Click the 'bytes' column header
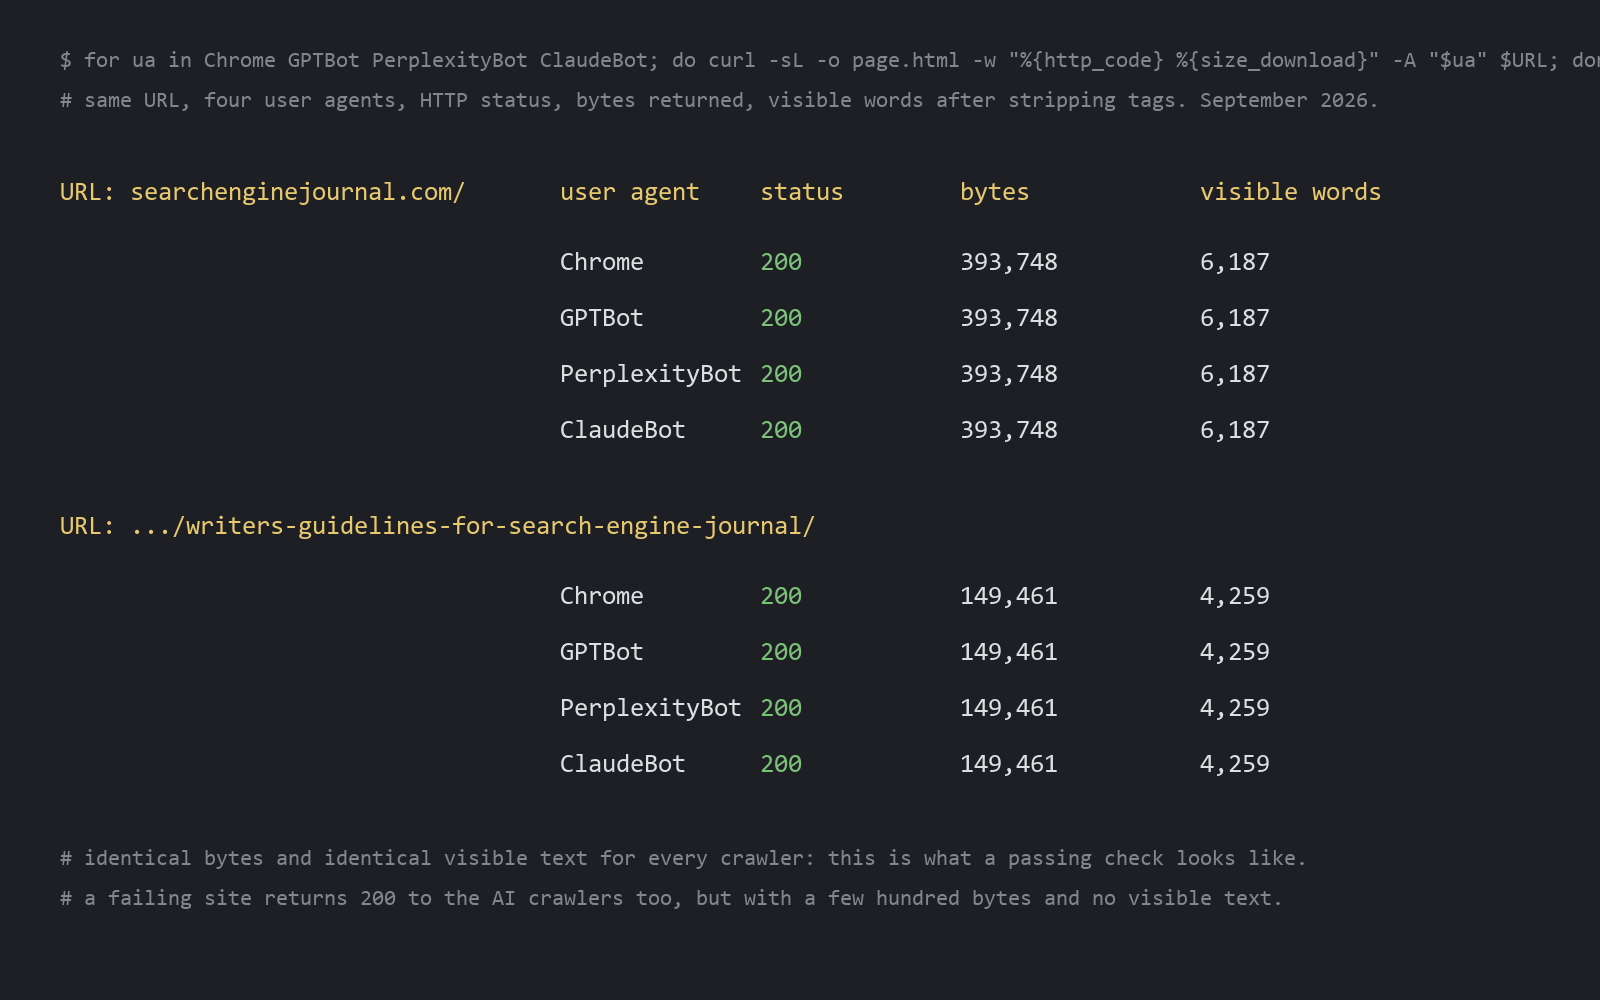This screenshot has width=1600, height=1000. [995, 192]
